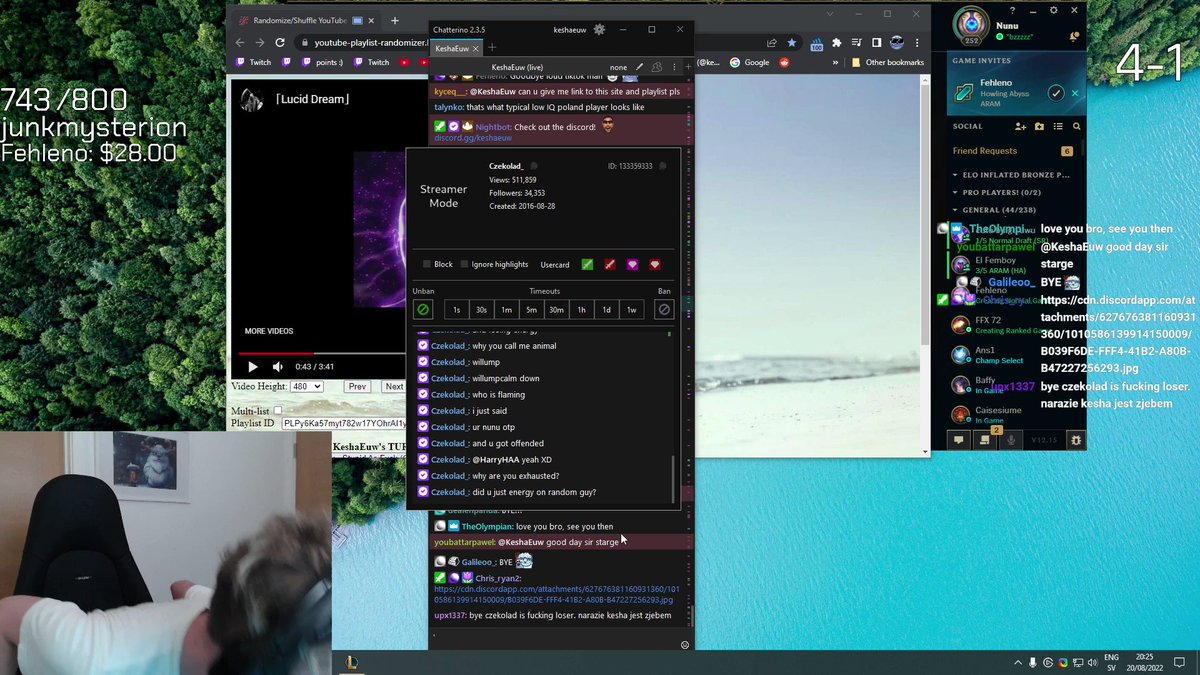1200x675 pixels.
Task: Open Friend Requests
Action: 1012,151
